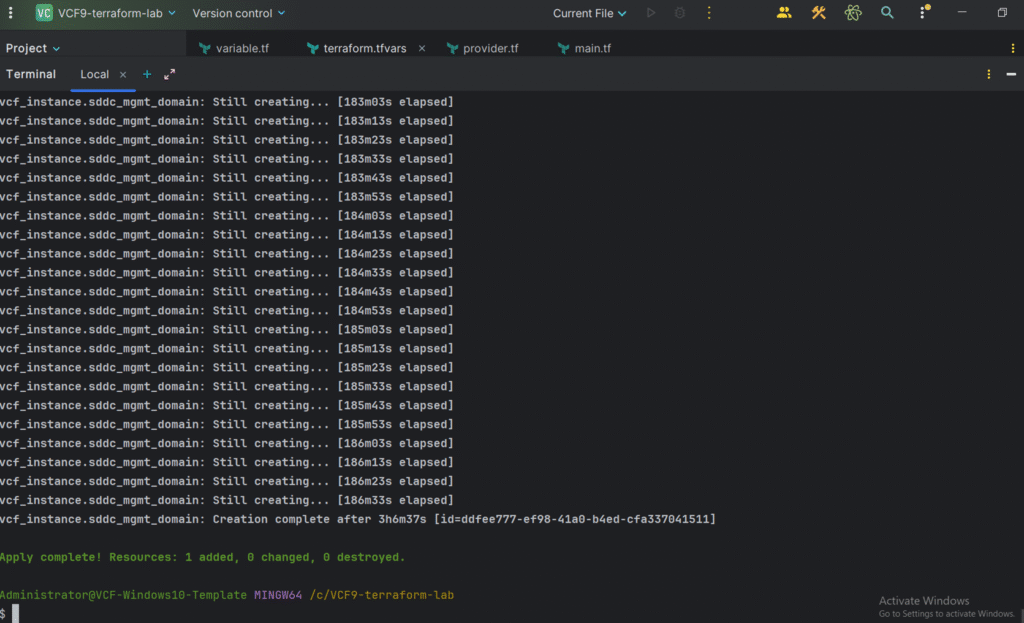Hide the Terminal tool window
Viewport: 1024px width, 623px height.
(1011, 74)
